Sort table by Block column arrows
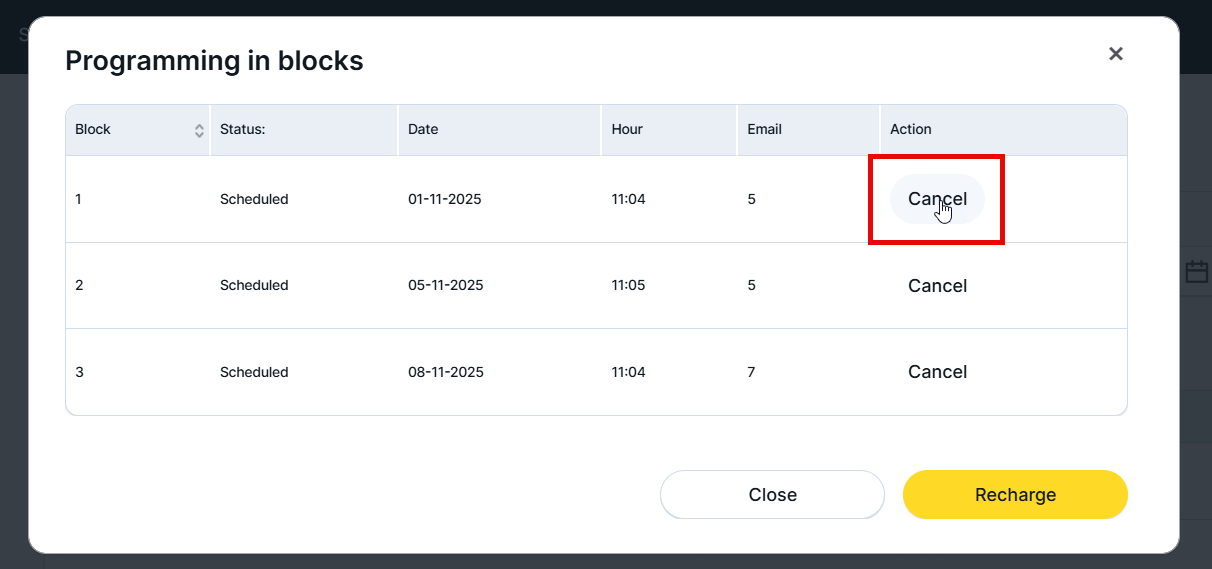The height and width of the screenshot is (569, 1212). pos(199,130)
